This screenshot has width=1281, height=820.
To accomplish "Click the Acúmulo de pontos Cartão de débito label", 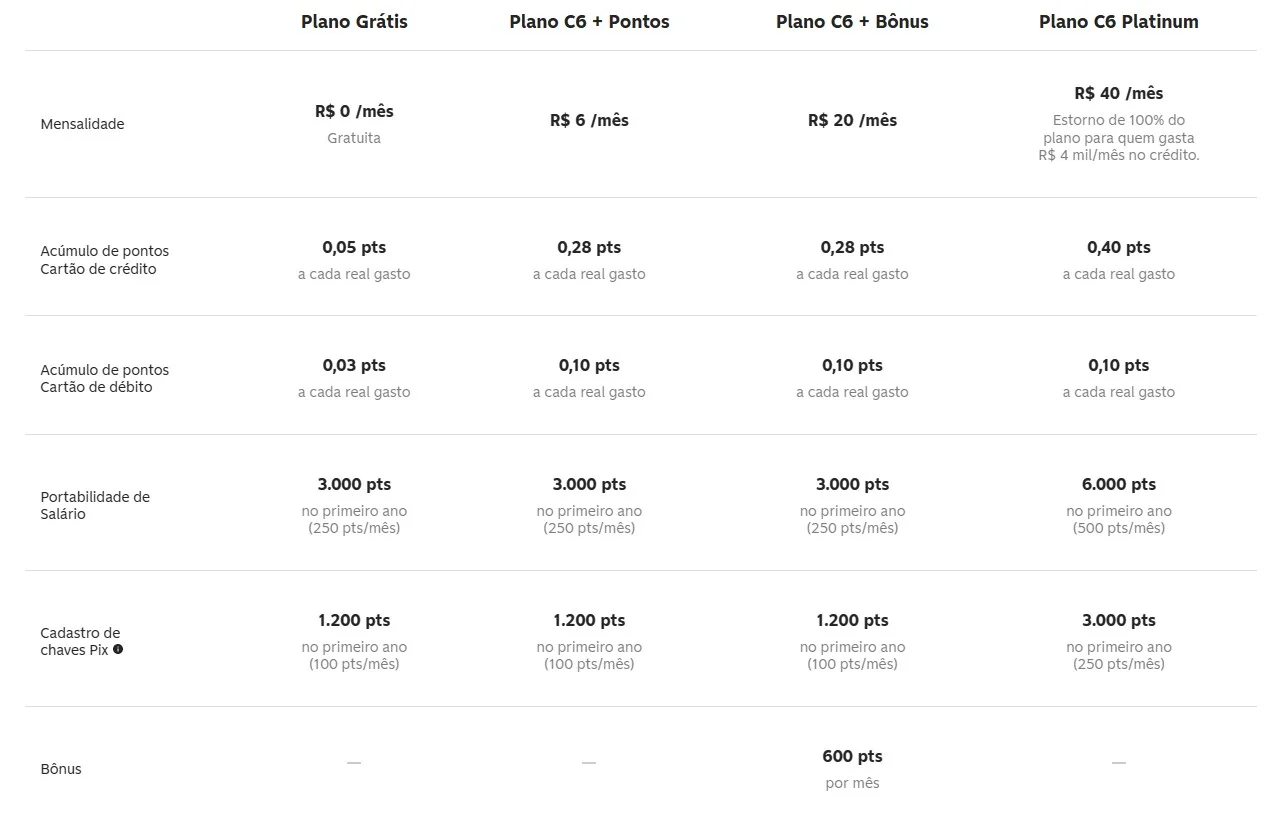I will point(105,378).
